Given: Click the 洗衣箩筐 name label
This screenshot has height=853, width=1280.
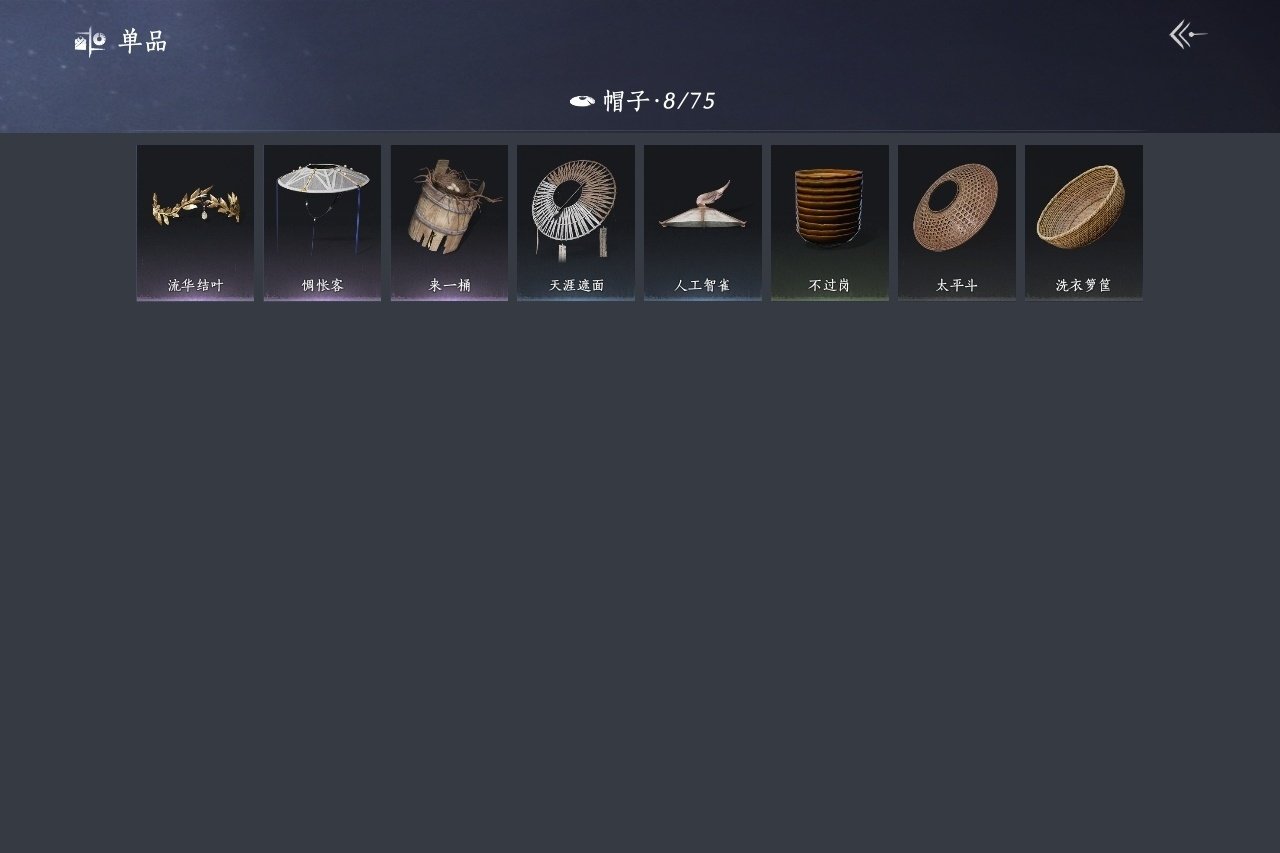Looking at the screenshot, I should 1084,285.
